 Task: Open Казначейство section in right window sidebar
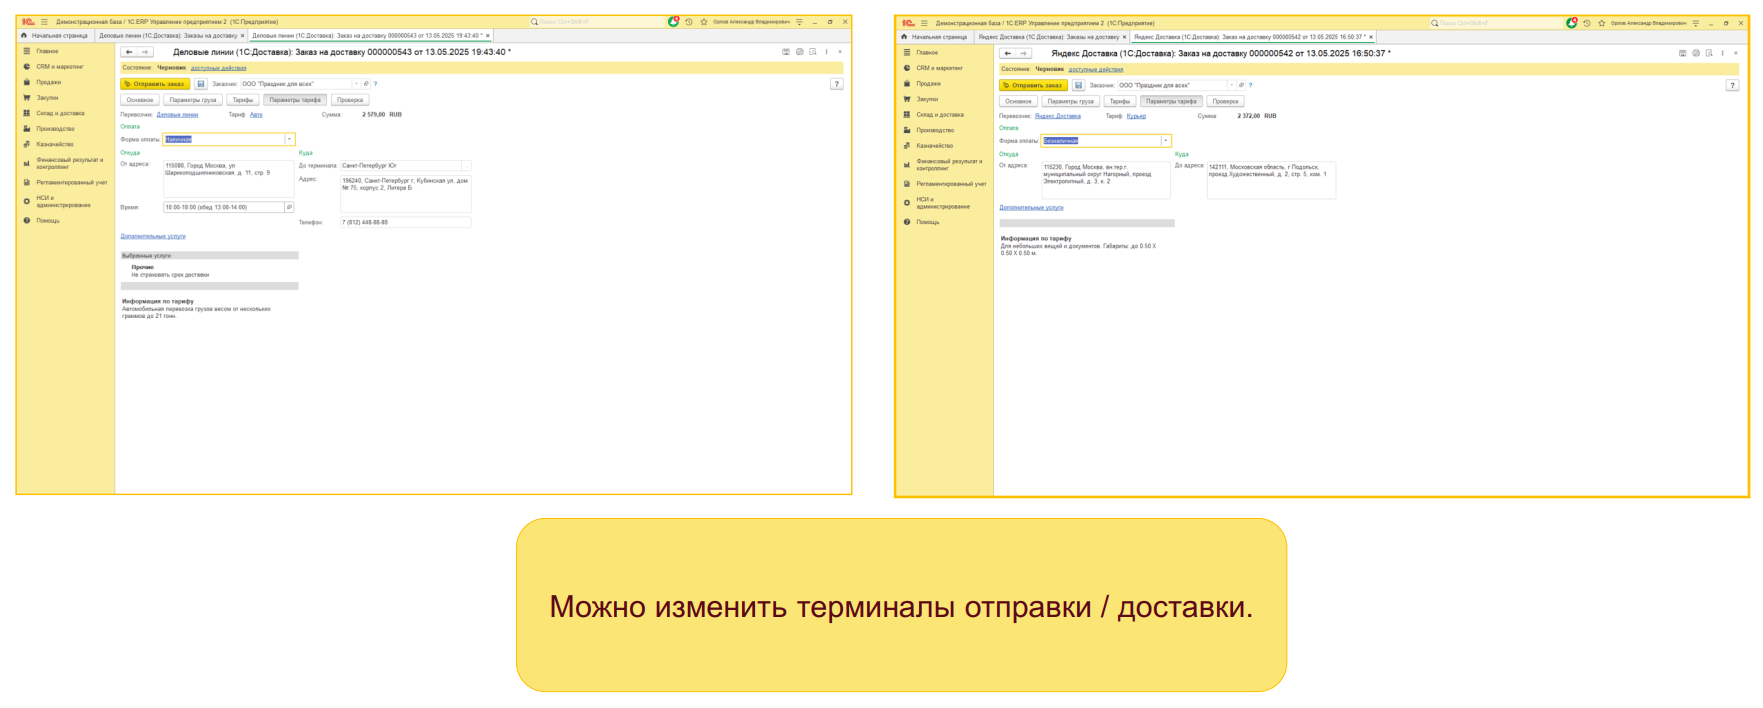934,146
